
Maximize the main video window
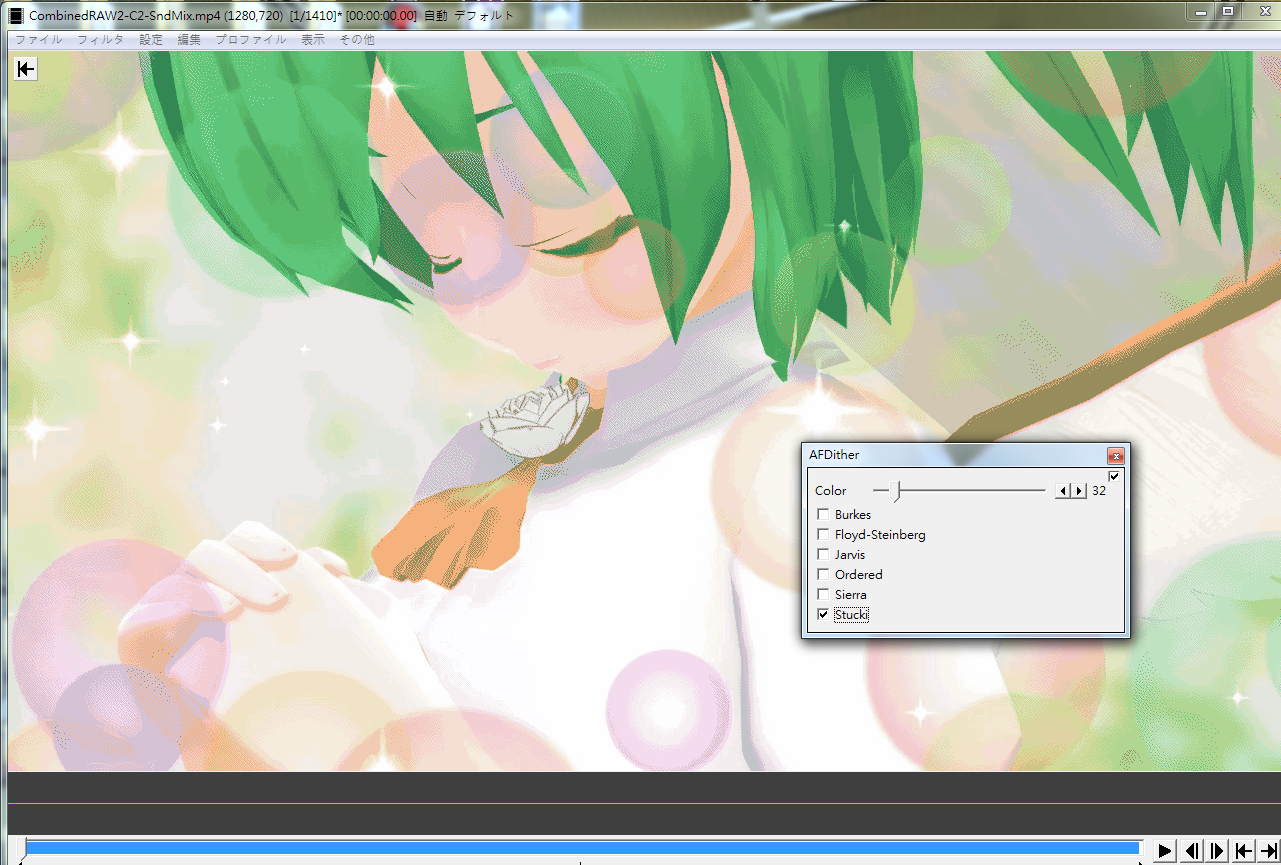point(1228,11)
